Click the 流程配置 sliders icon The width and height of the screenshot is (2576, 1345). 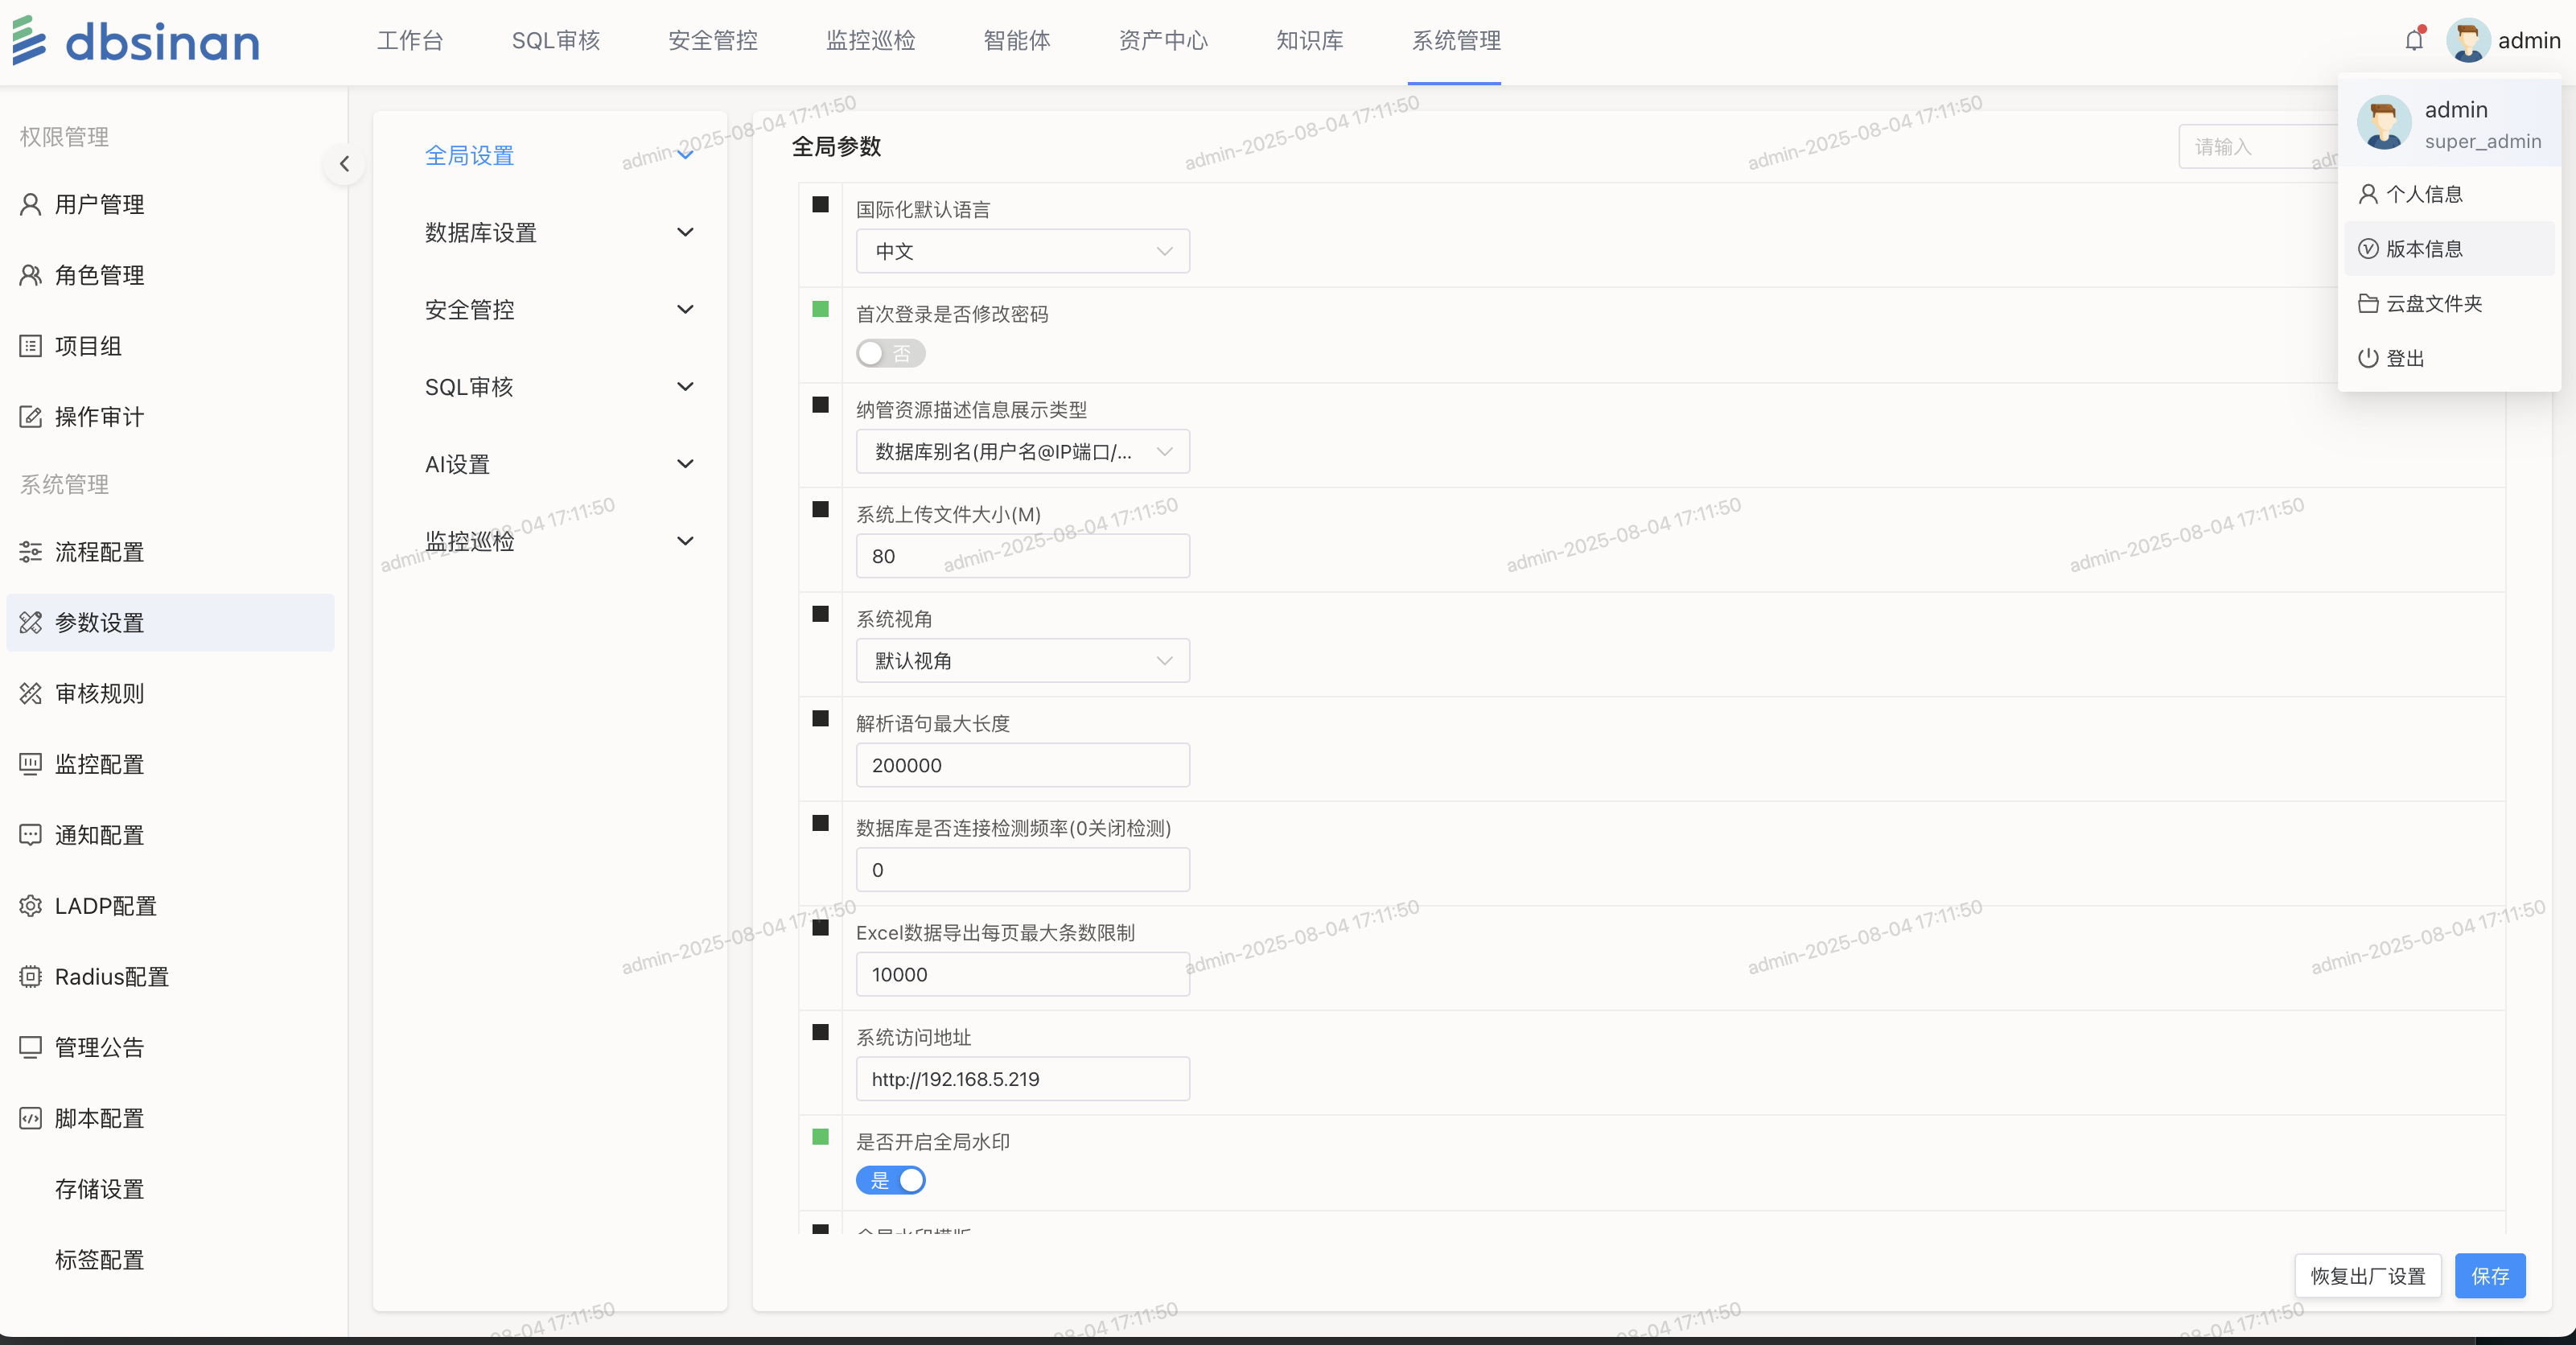tap(31, 552)
